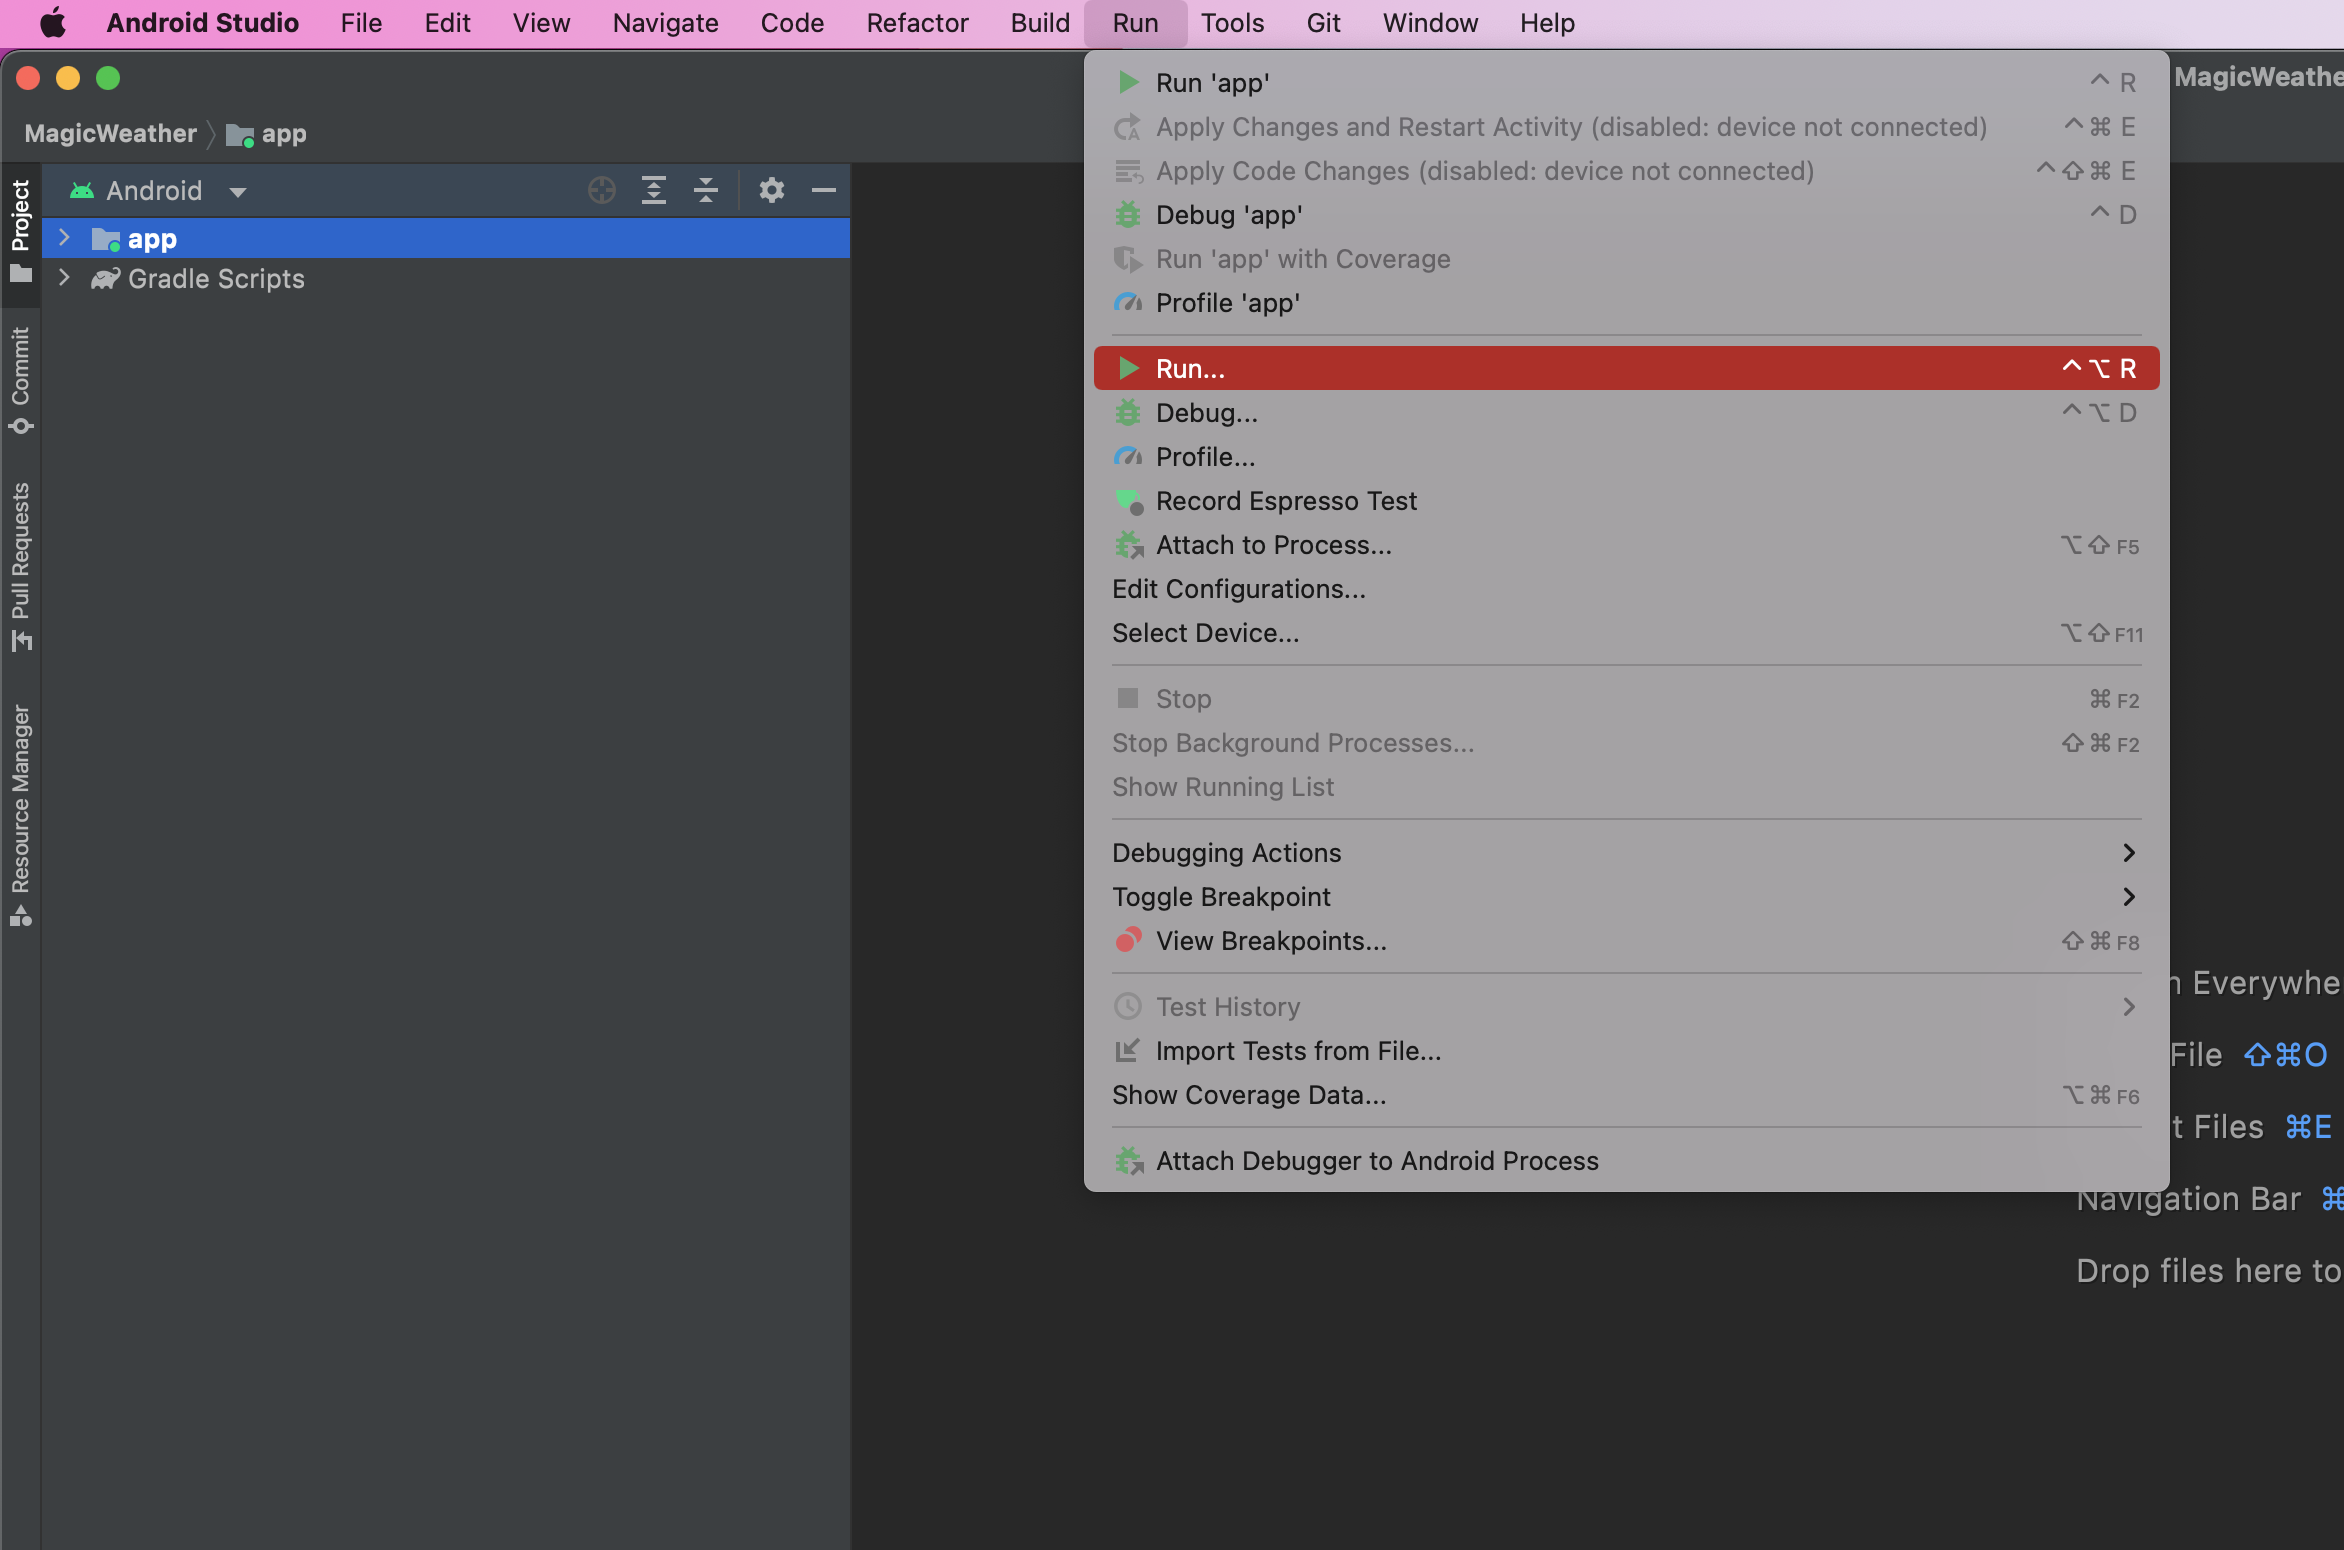Click the Collapse All icon
The width and height of the screenshot is (2344, 1550).
(705, 190)
